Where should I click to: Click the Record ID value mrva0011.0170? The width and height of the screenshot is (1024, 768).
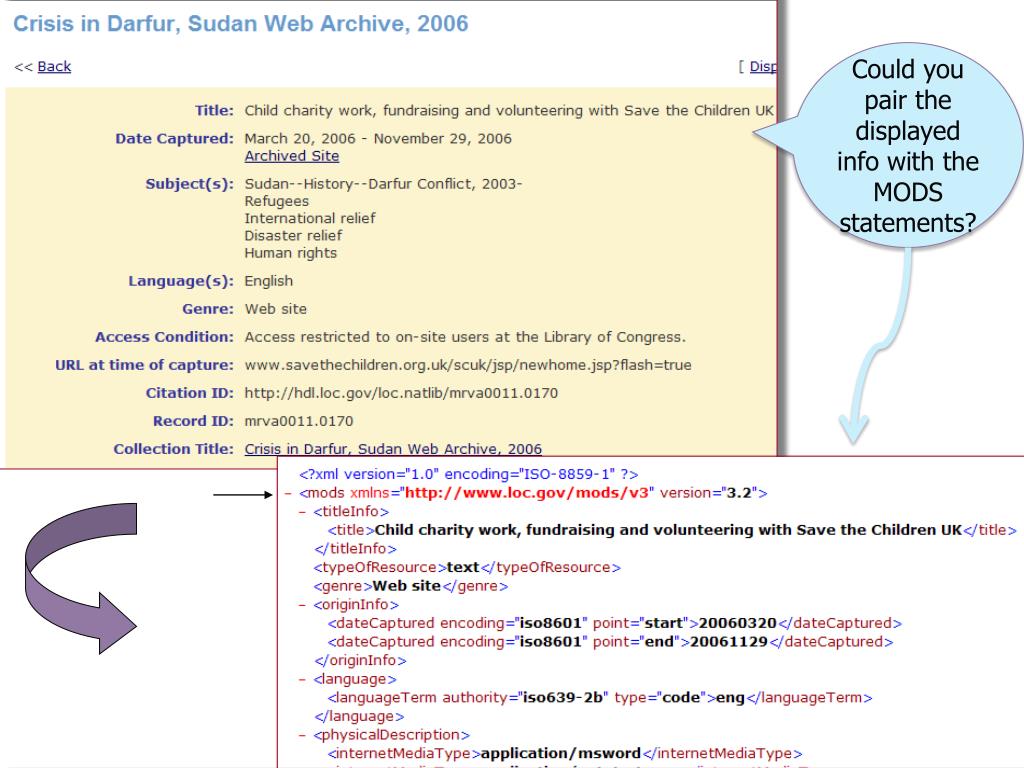point(298,421)
